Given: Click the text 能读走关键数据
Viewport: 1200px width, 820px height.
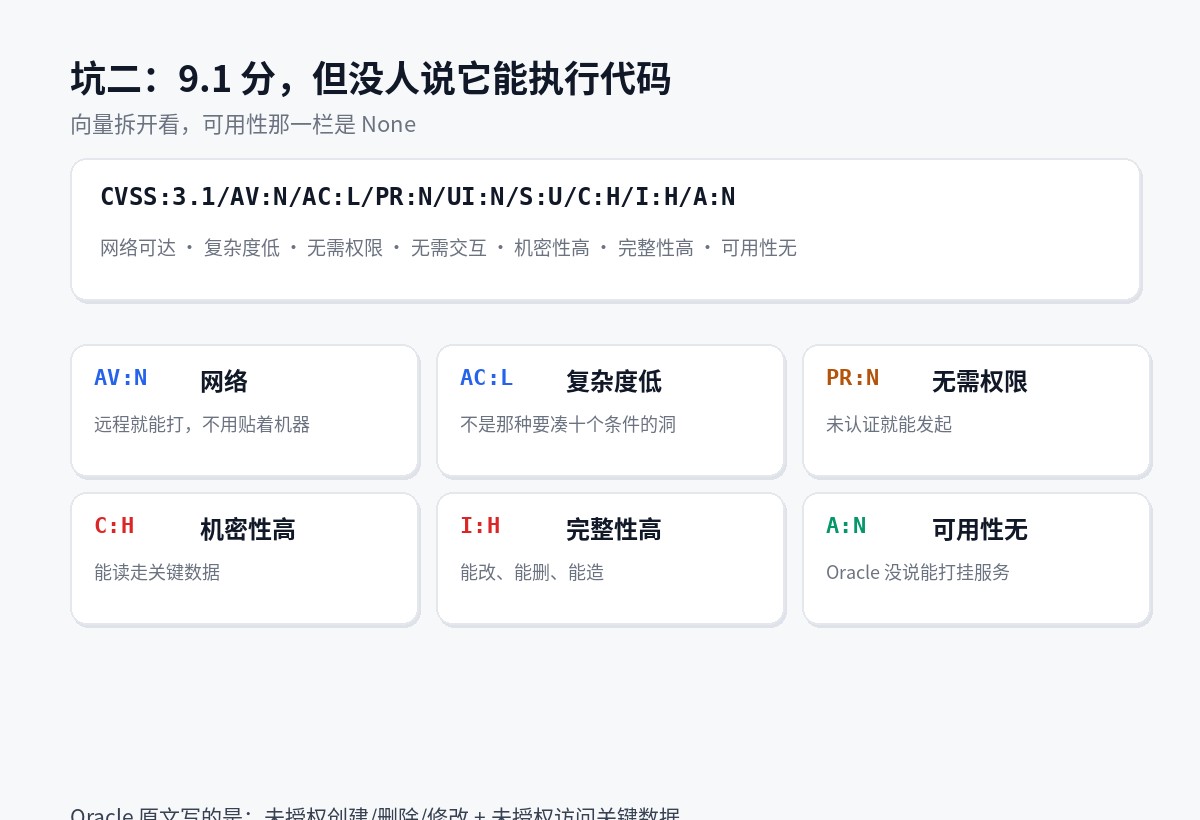Looking at the screenshot, I should (157, 572).
